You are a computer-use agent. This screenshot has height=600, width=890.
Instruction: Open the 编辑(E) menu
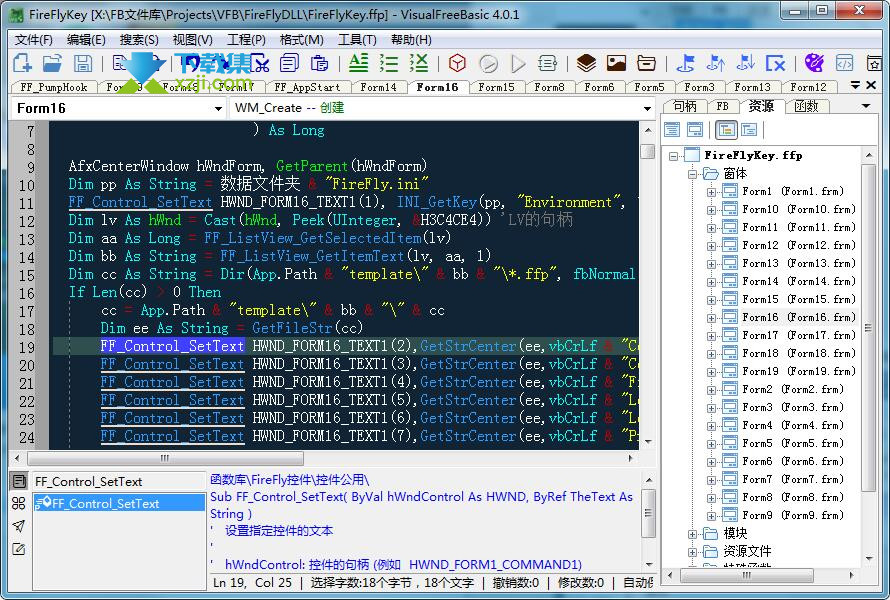pyautogui.click(x=86, y=40)
